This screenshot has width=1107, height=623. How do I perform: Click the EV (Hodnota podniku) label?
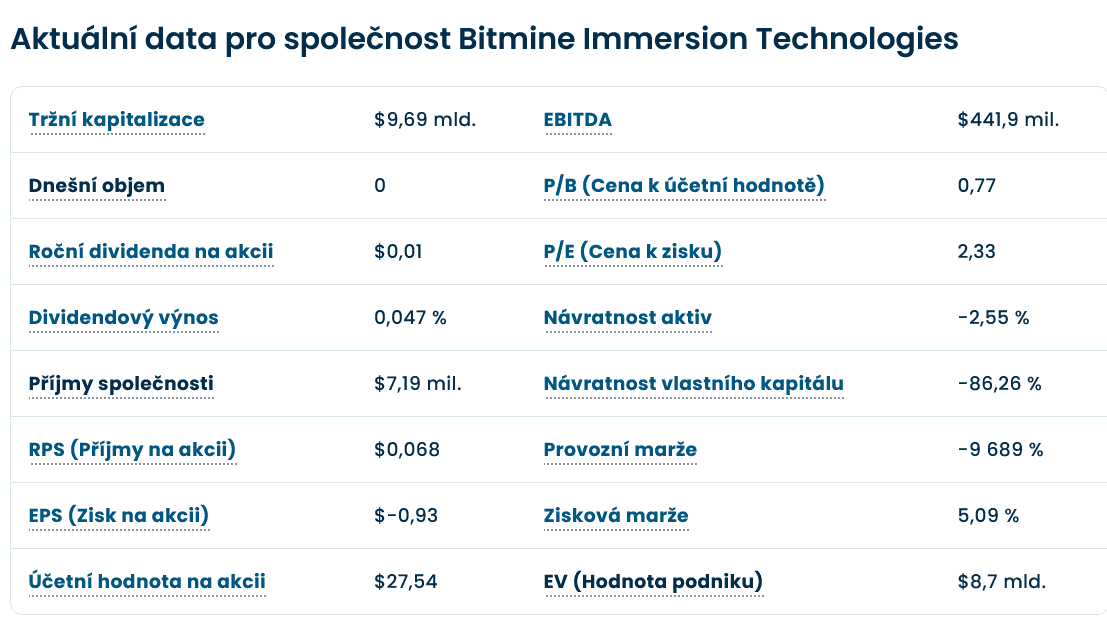(x=653, y=582)
